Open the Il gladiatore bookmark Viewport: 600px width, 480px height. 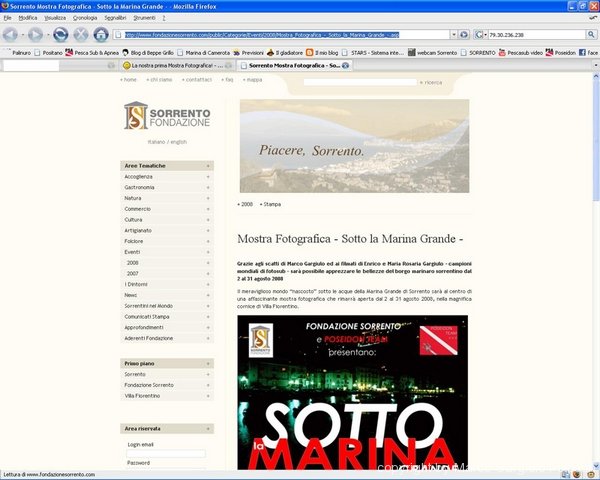point(285,53)
